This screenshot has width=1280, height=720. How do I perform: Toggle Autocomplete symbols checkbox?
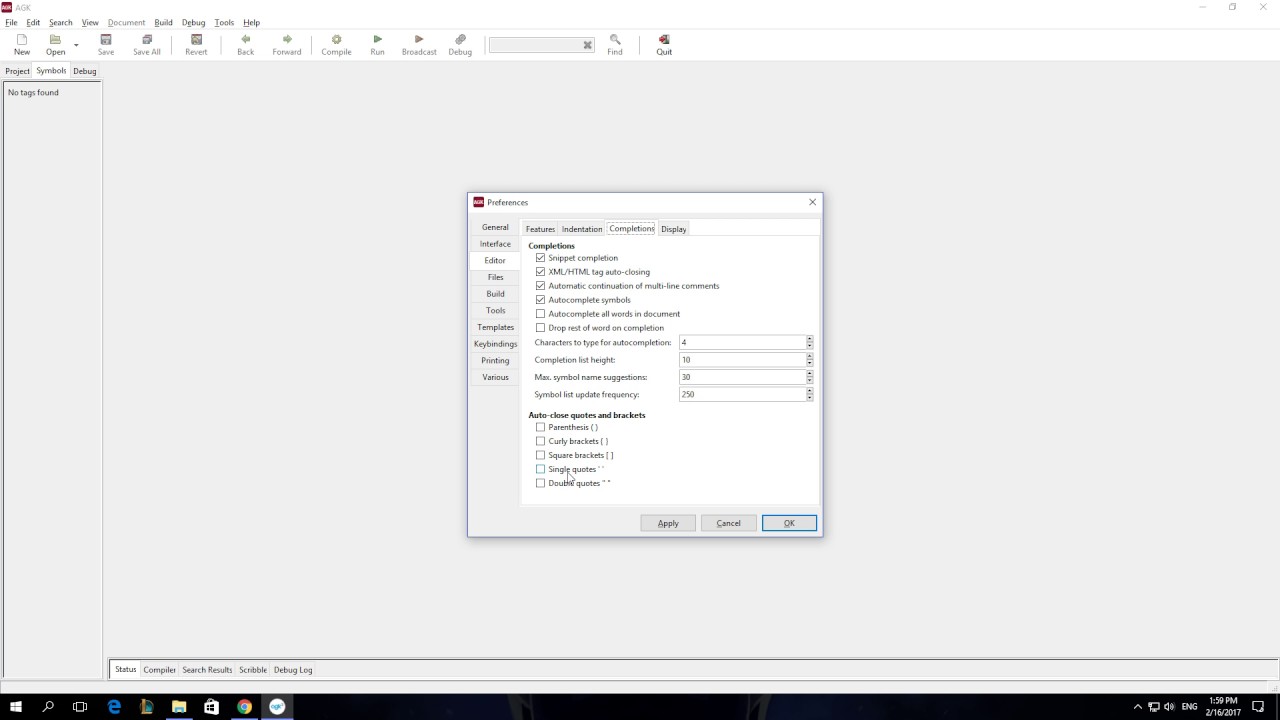pos(541,300)
